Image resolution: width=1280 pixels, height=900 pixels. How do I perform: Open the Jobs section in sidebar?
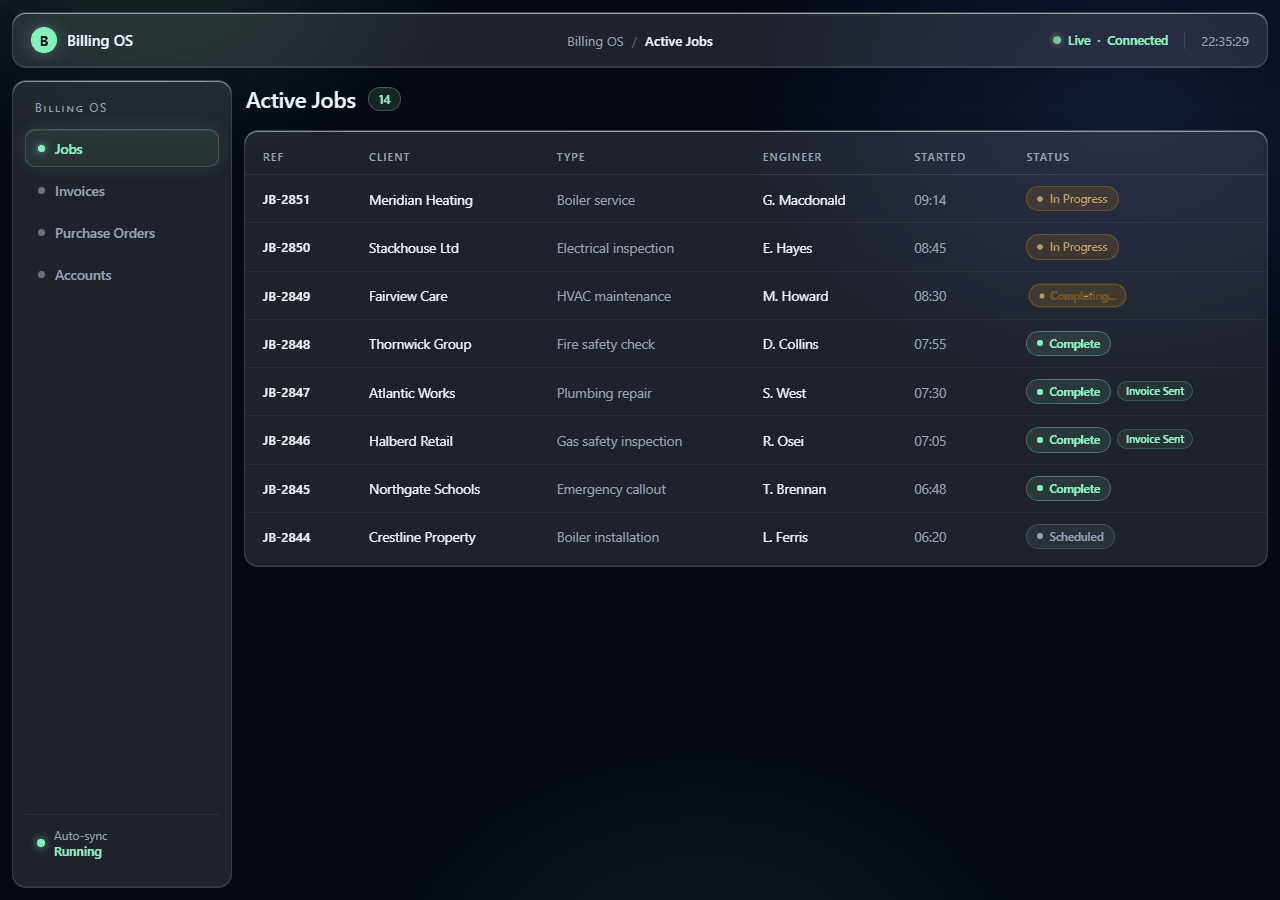pos(122,148)
